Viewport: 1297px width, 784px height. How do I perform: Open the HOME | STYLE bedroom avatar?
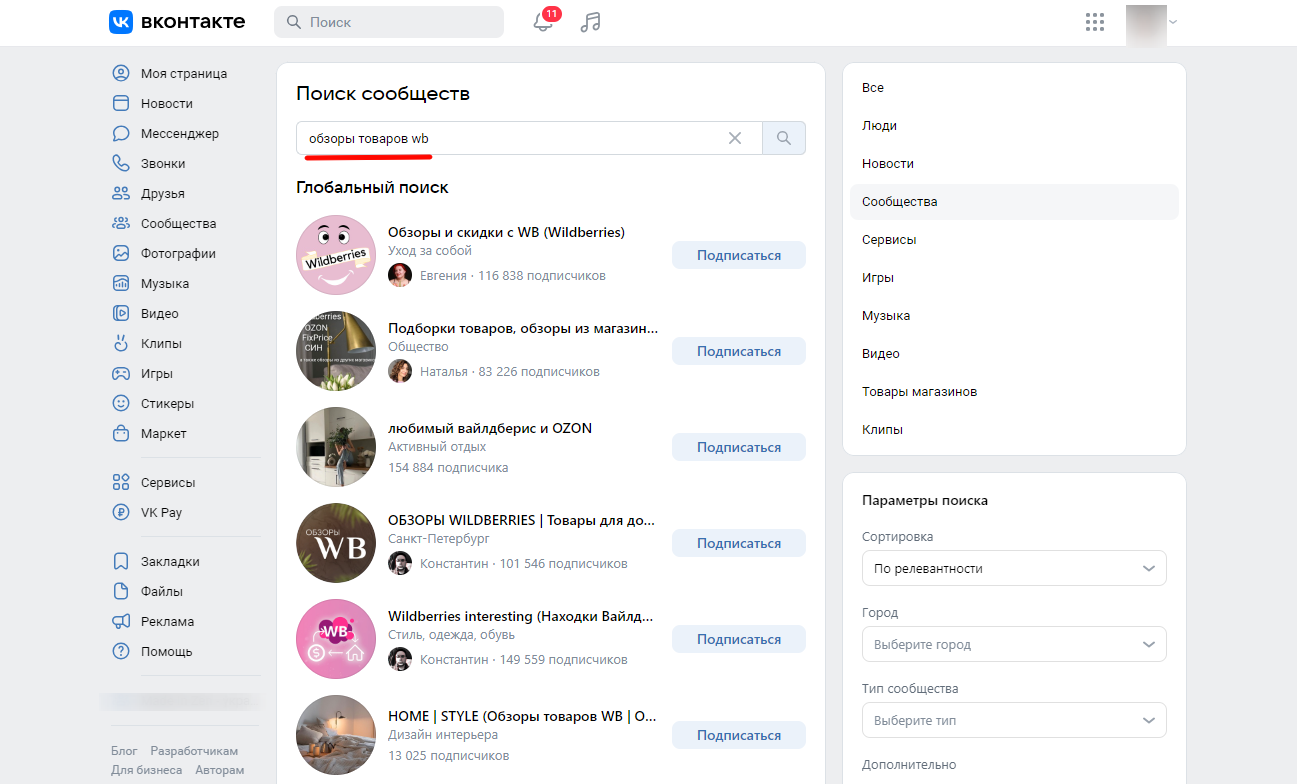(336, 735)
